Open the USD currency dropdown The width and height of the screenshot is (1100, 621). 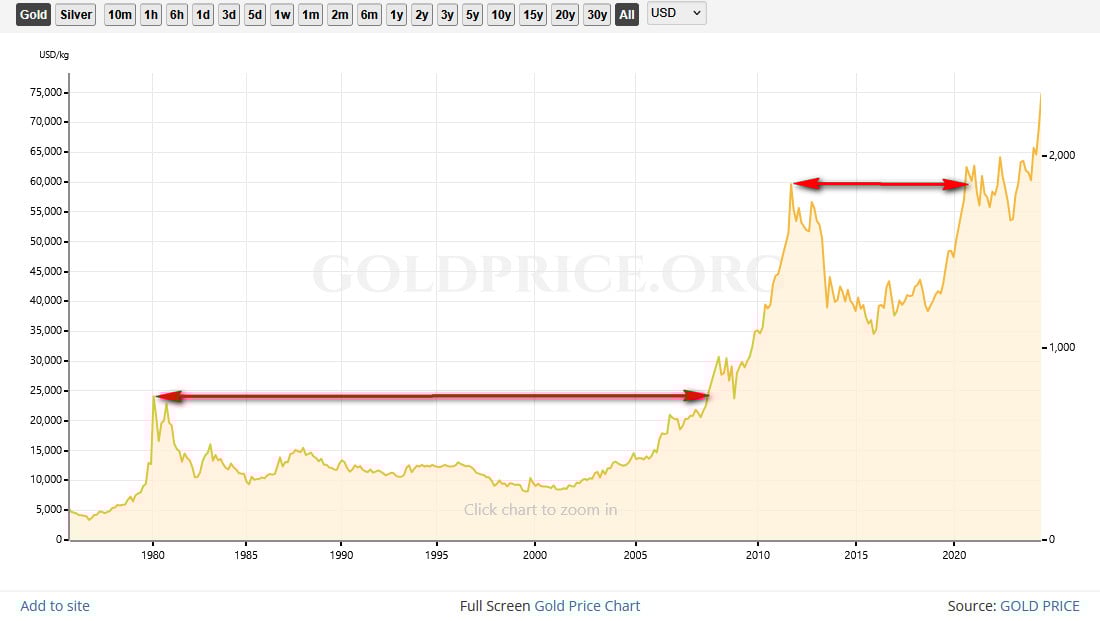[x=677, y=14]
